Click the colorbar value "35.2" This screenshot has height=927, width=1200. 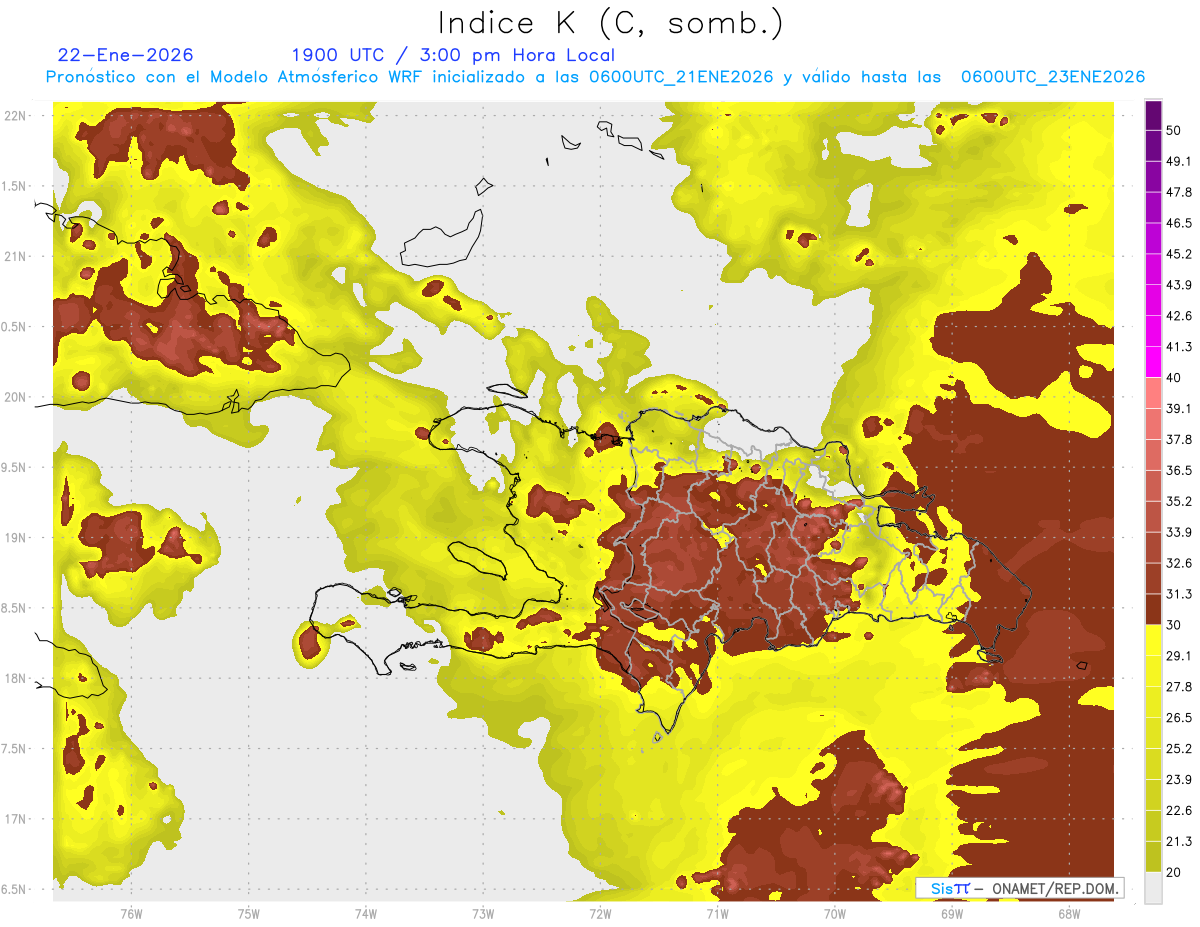tap(1179, 501)
